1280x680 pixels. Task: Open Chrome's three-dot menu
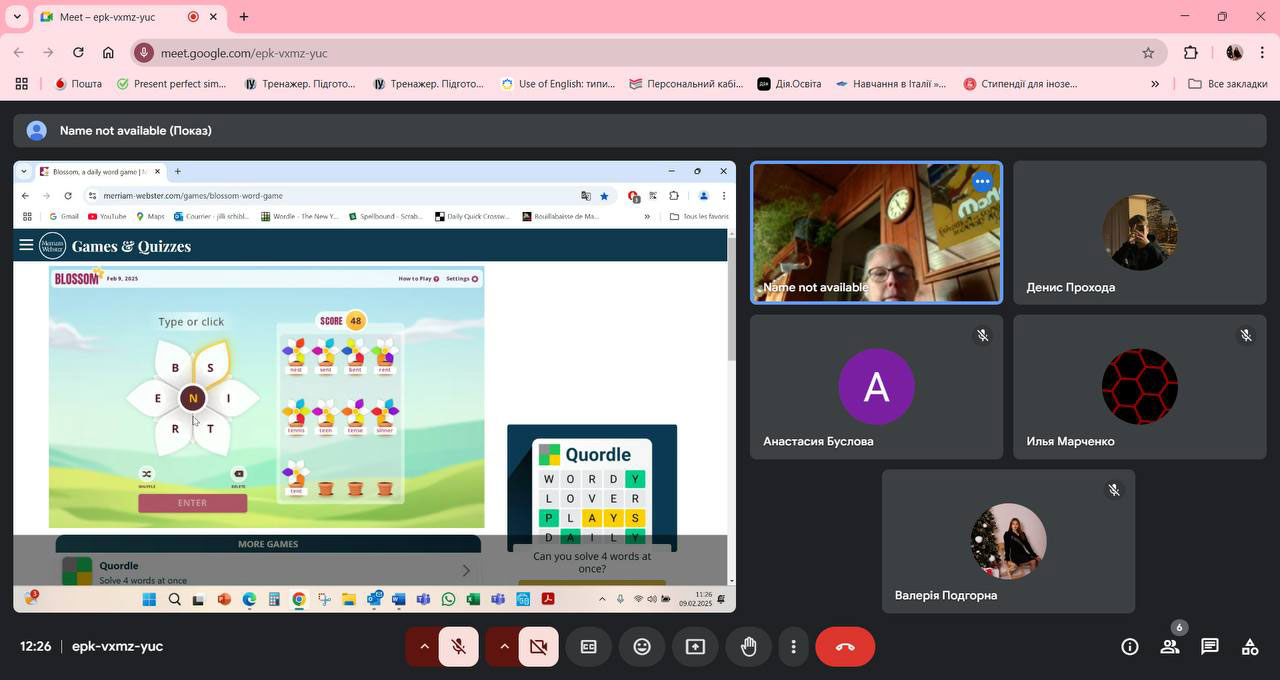[1263, 53]
